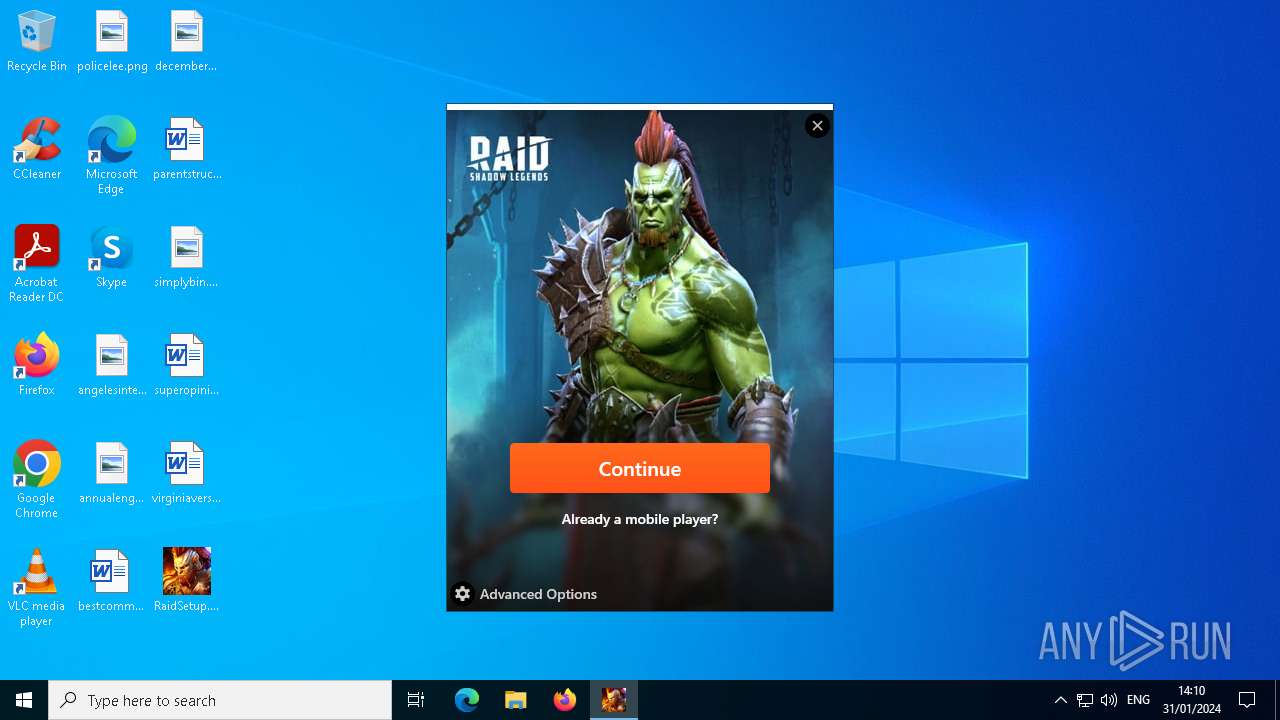
Task: Open Task View on the taskbar
Action: click(x=416, y=700)
